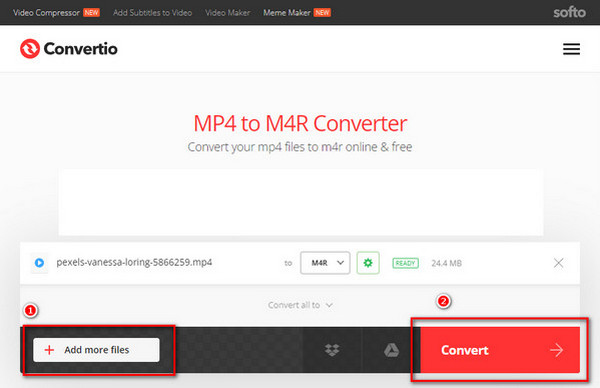Play the pexels-vanessa-loring video preview icon

tap(39, 263)
